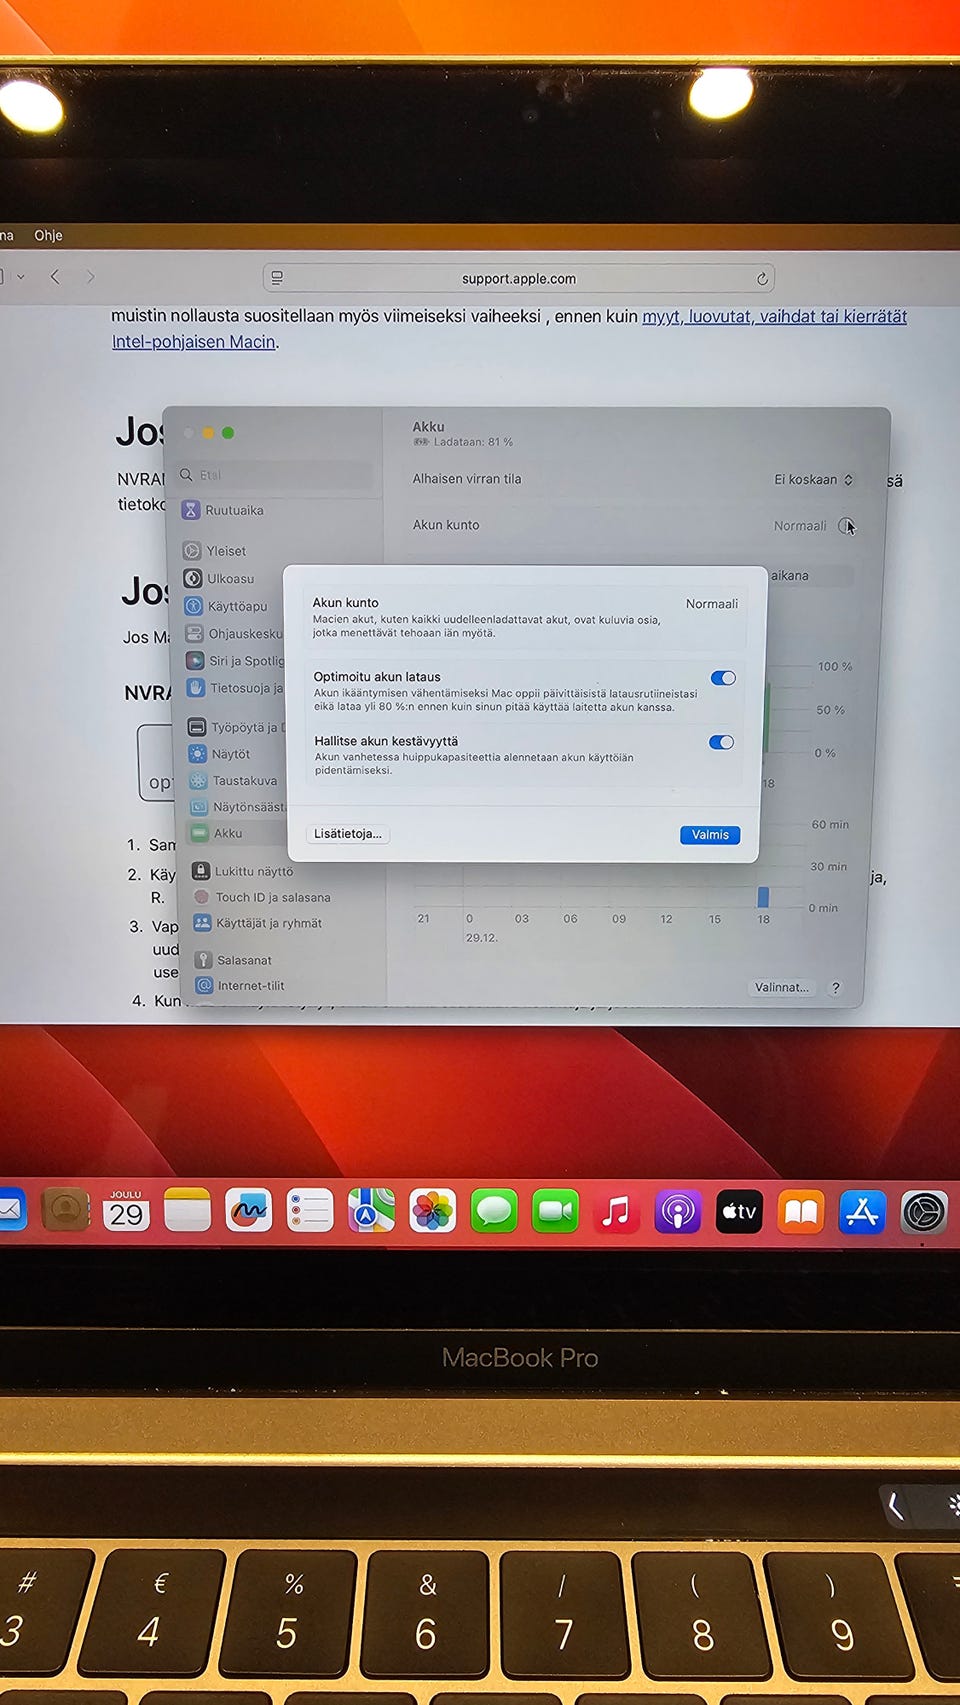Select Yleiset in settings sidebar
The width and height of the screenshot is (960, 1705).
(x=215, y=551)
